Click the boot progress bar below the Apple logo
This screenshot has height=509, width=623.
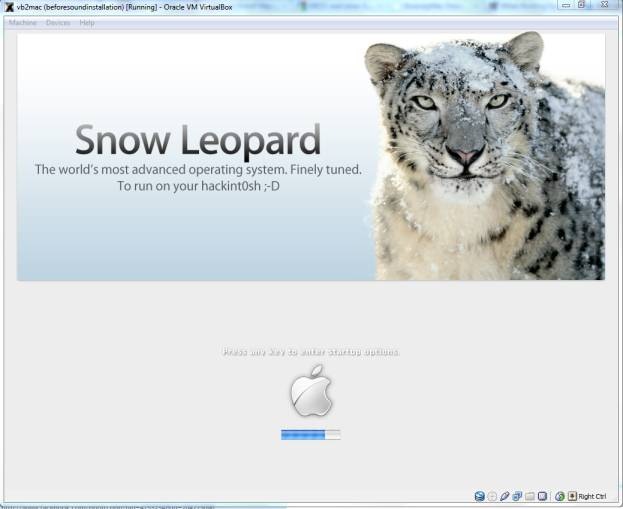pos(311,435)
